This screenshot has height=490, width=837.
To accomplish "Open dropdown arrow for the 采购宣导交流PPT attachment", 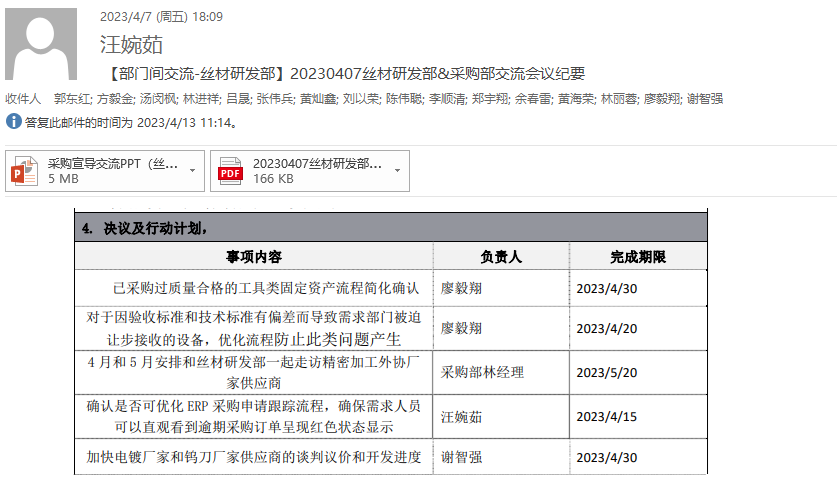I will (x=192, y=171).
